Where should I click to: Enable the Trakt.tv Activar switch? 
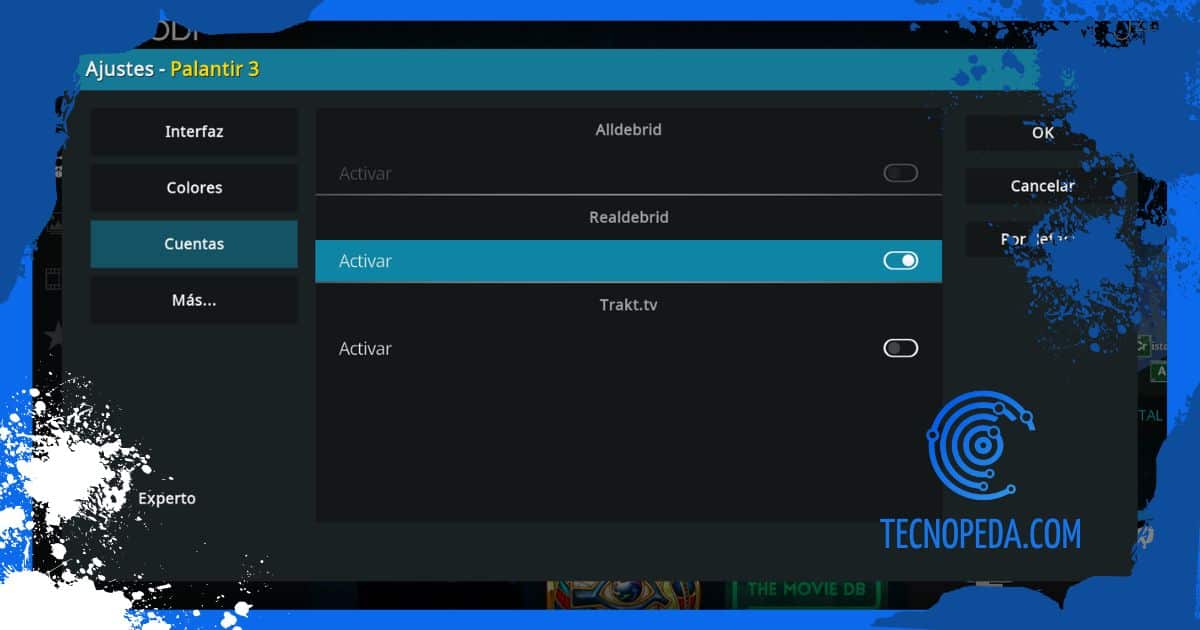(900, 348)
